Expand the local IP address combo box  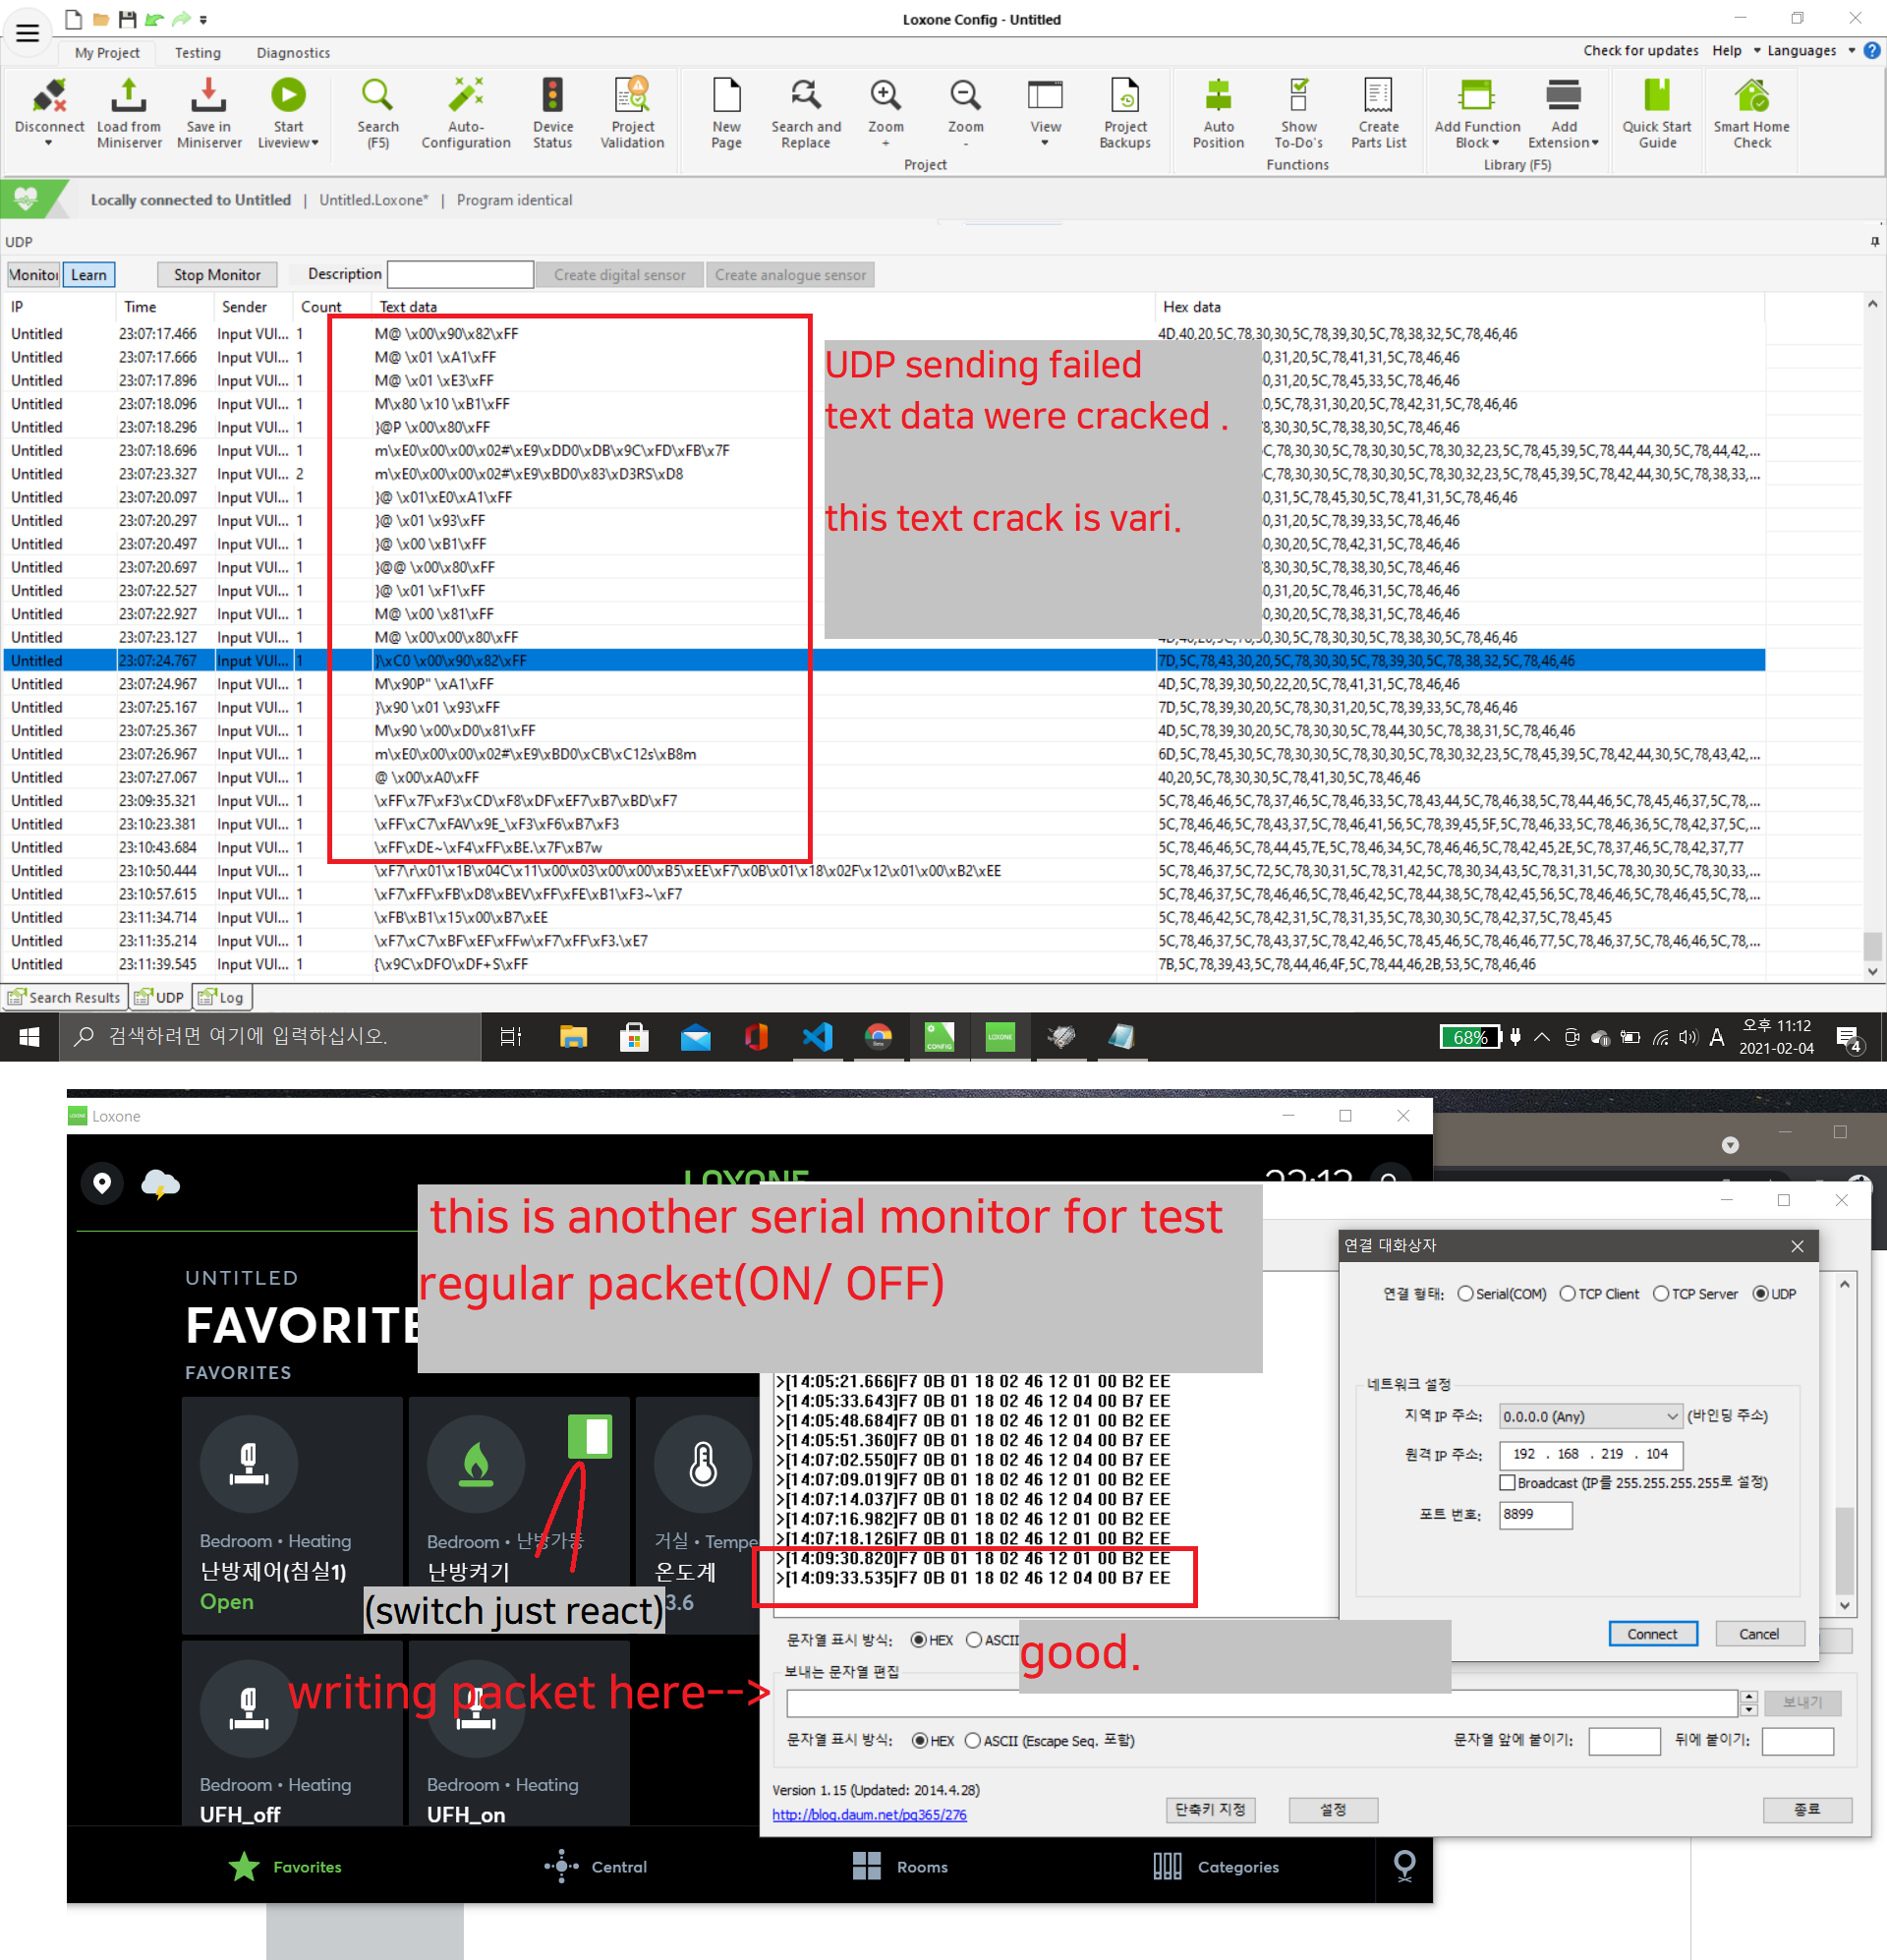pos(1671,1416)
